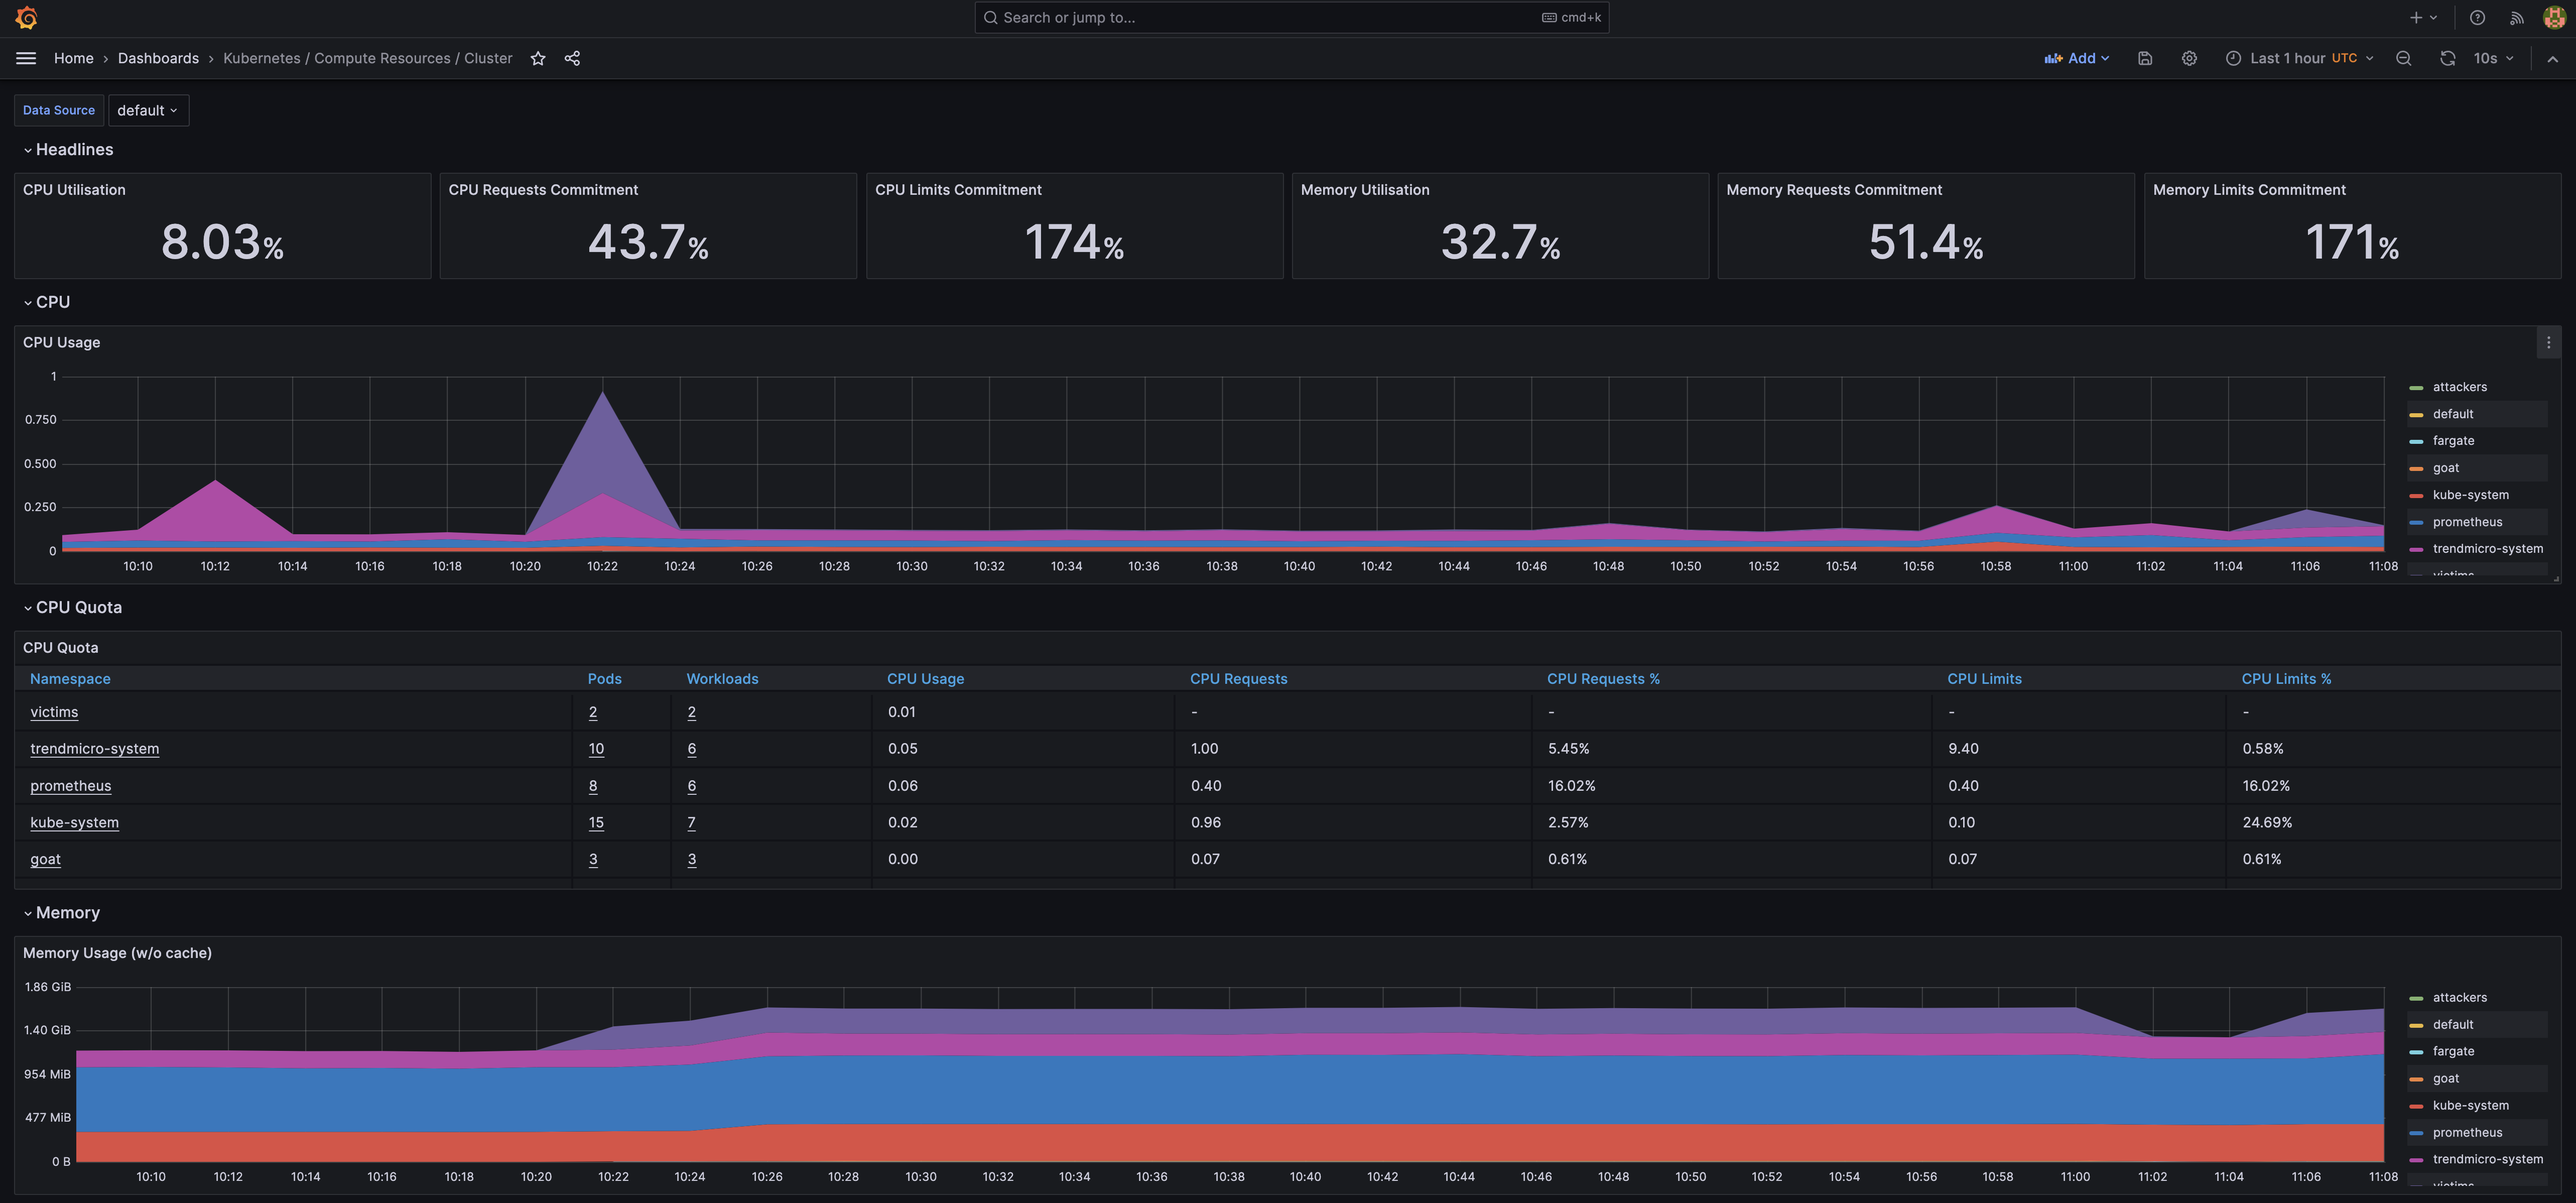Open the help question mark menu

[2477, 18]
